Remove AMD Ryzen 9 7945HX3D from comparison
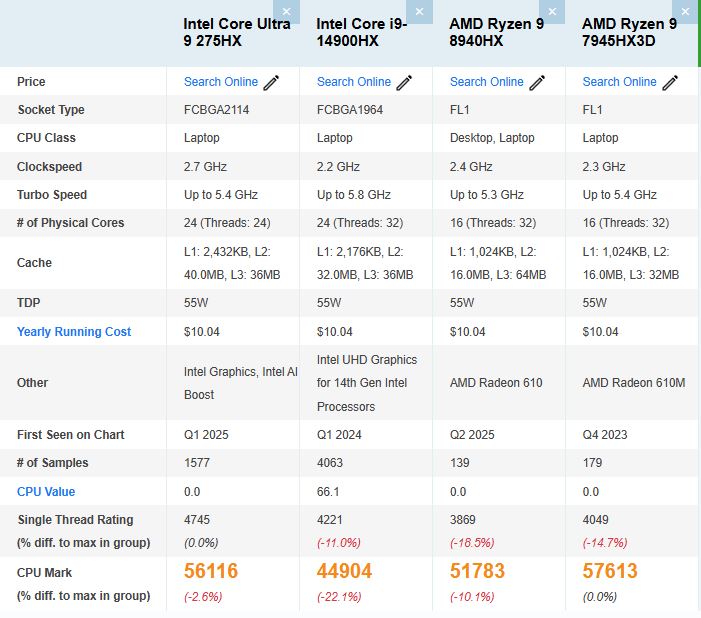 click(686, 11)
